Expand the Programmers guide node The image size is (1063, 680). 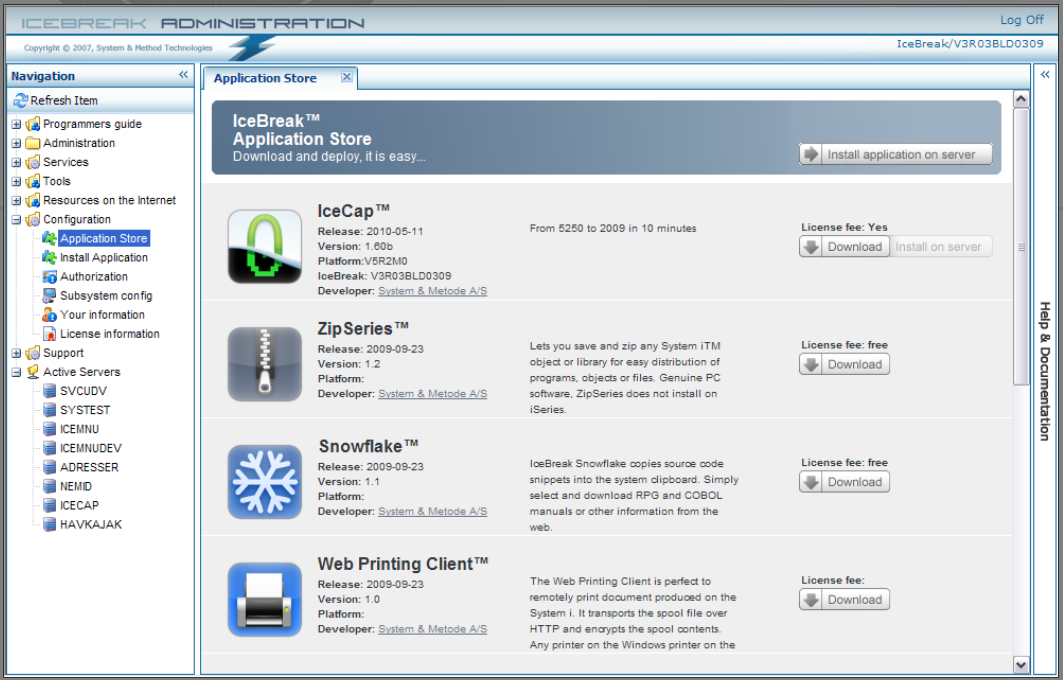pos(16,124)
